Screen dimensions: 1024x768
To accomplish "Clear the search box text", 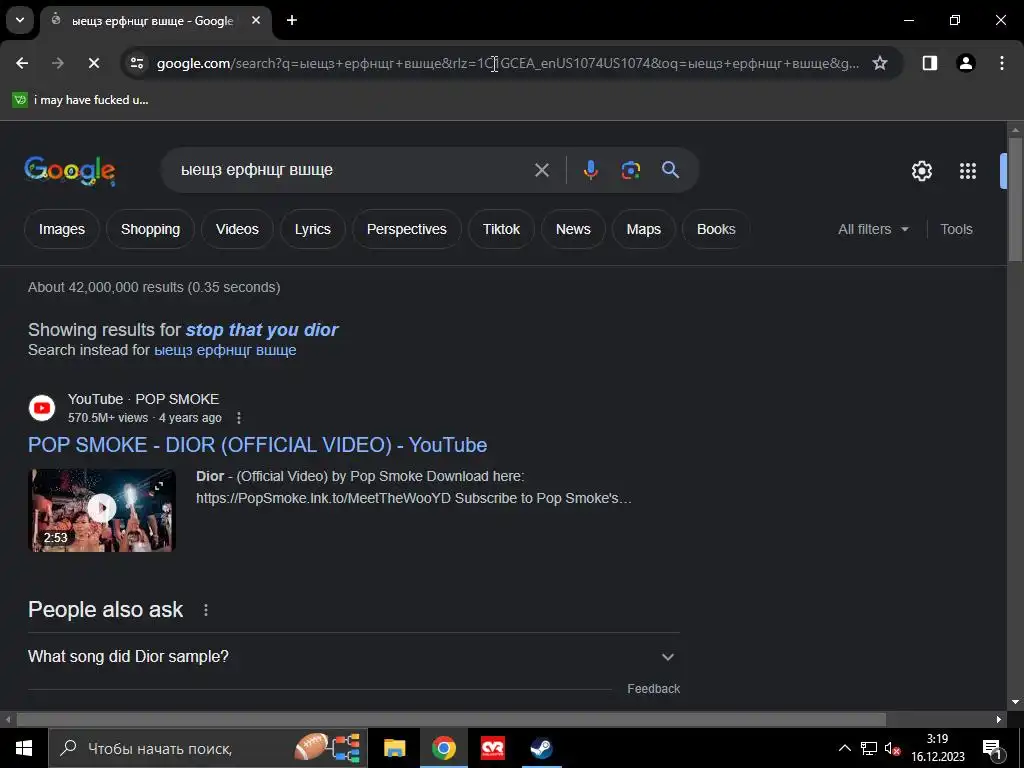I will [542, 170].
